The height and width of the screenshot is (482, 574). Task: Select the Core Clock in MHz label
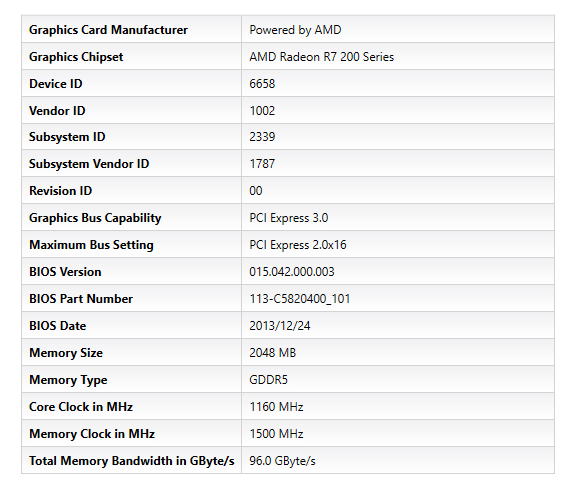[81, 407]
